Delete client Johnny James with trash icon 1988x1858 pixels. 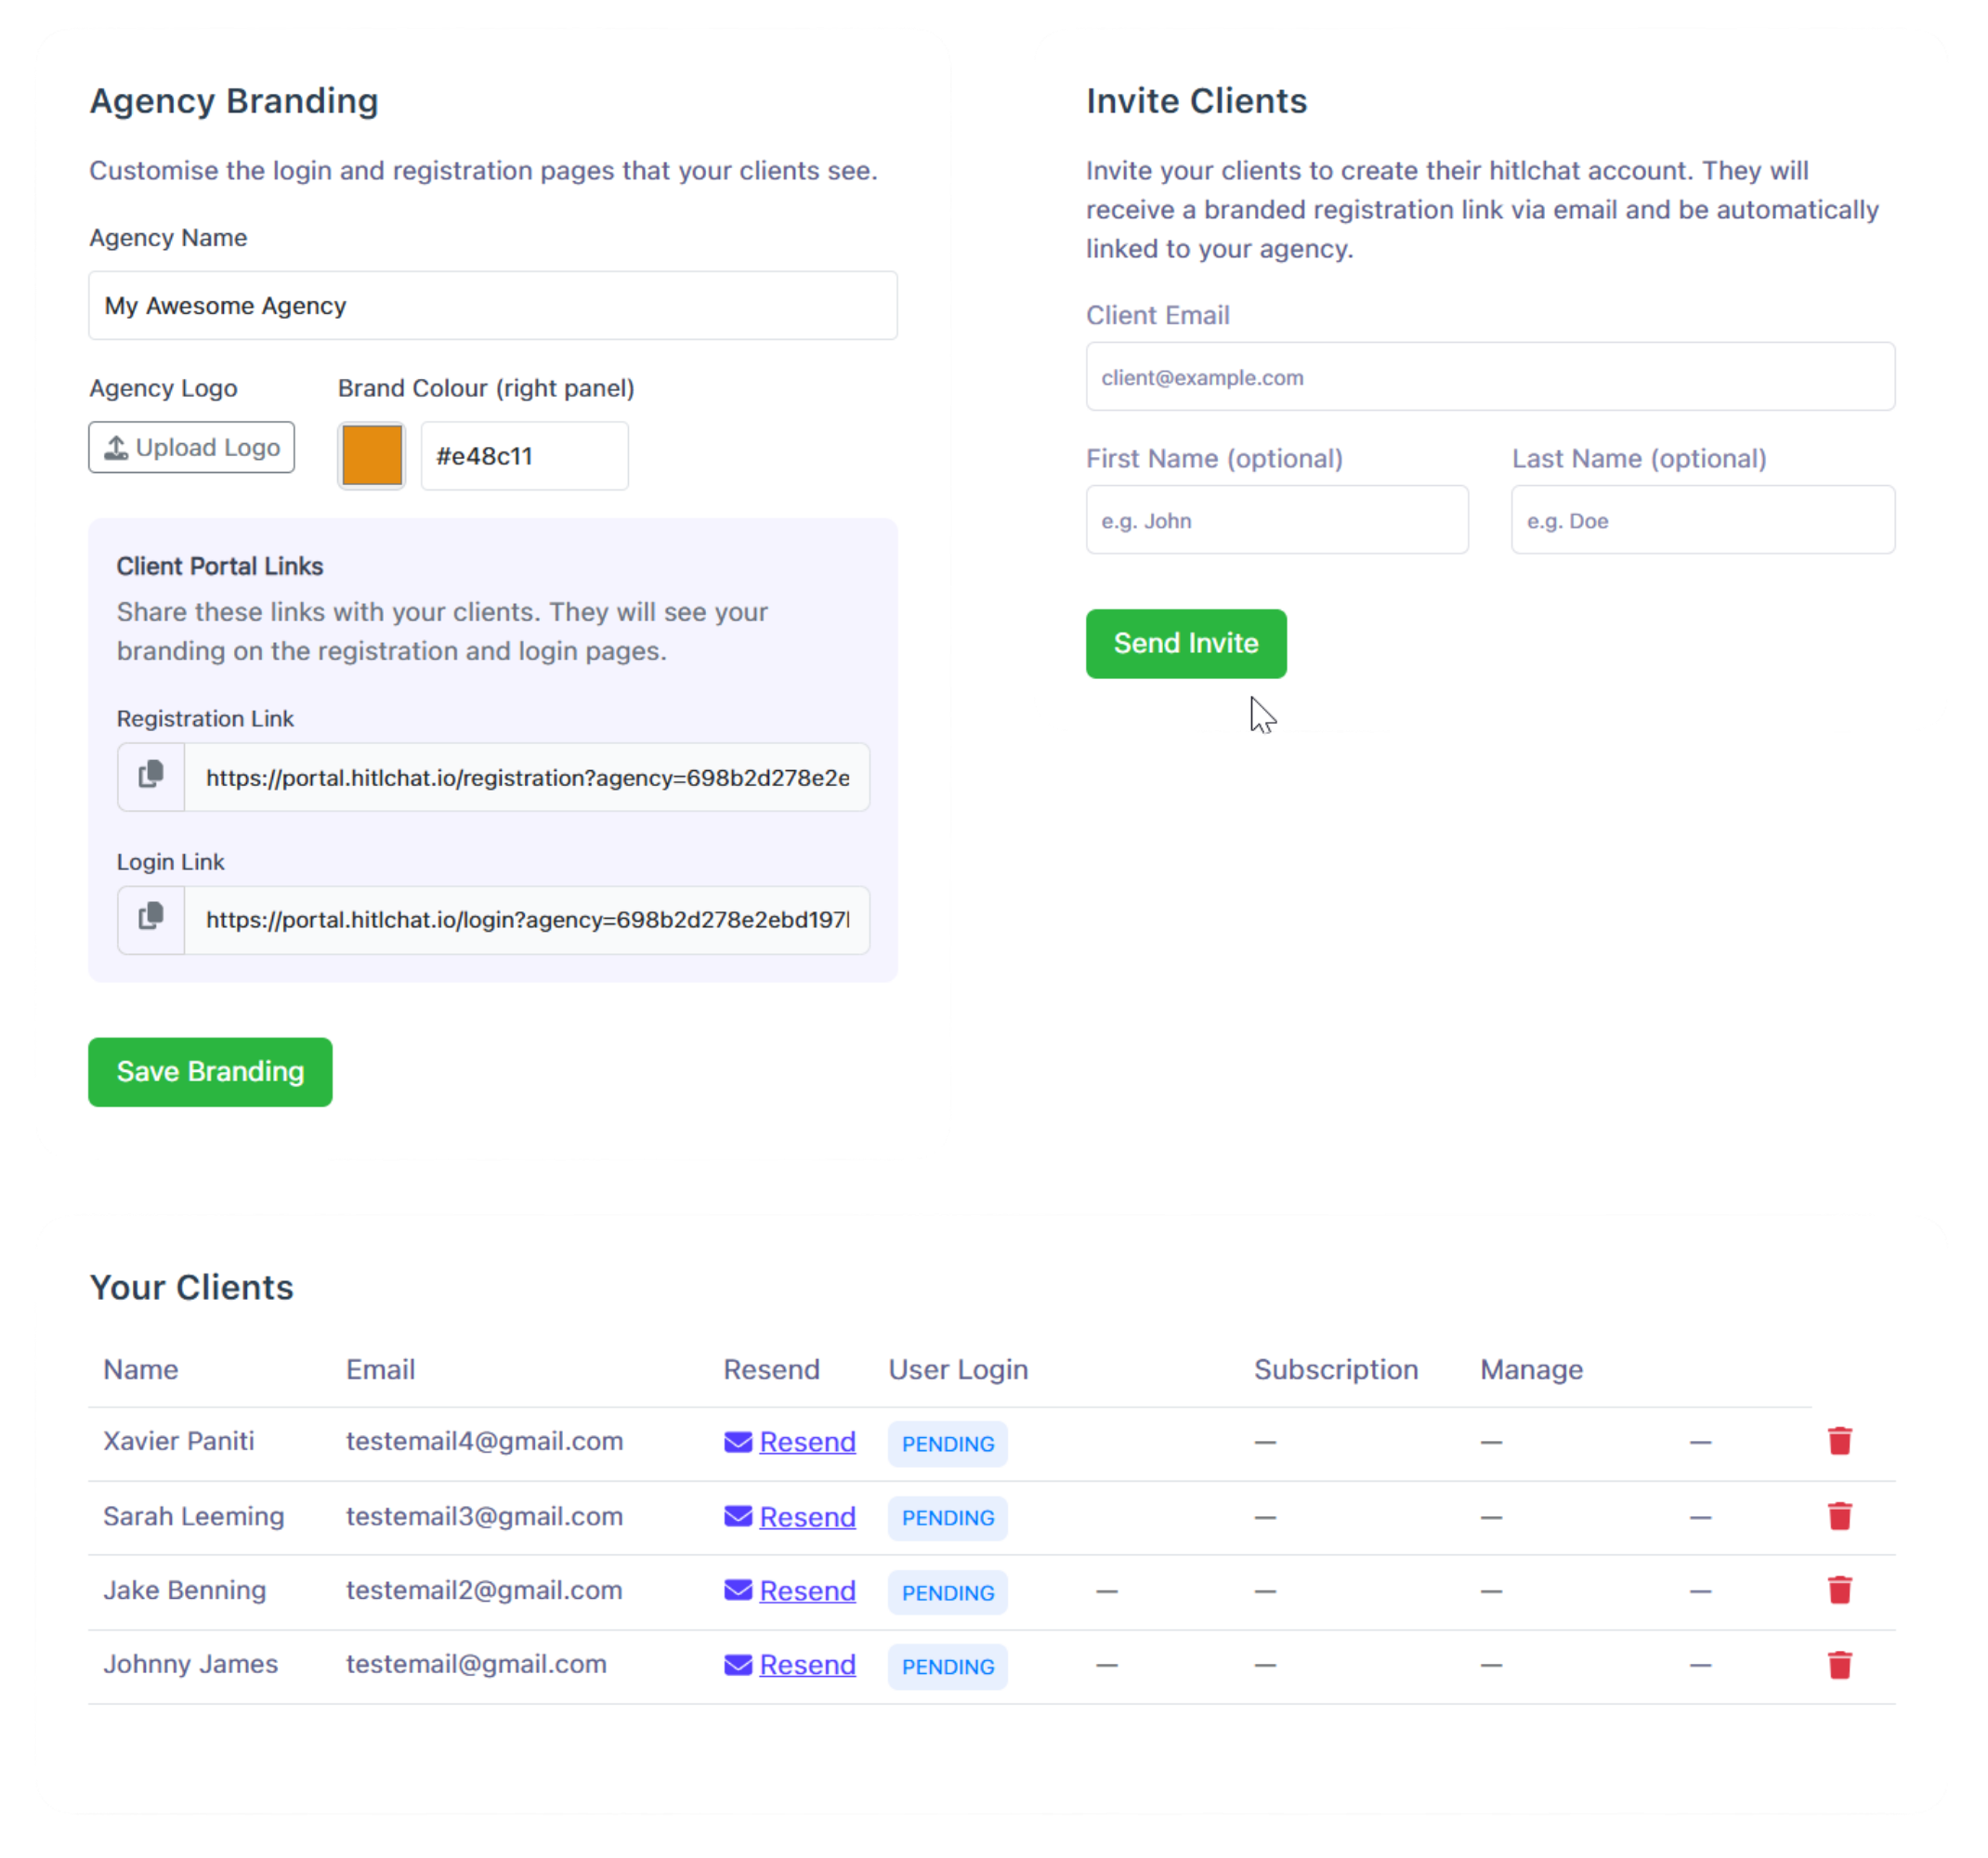pos(1839,1665)
